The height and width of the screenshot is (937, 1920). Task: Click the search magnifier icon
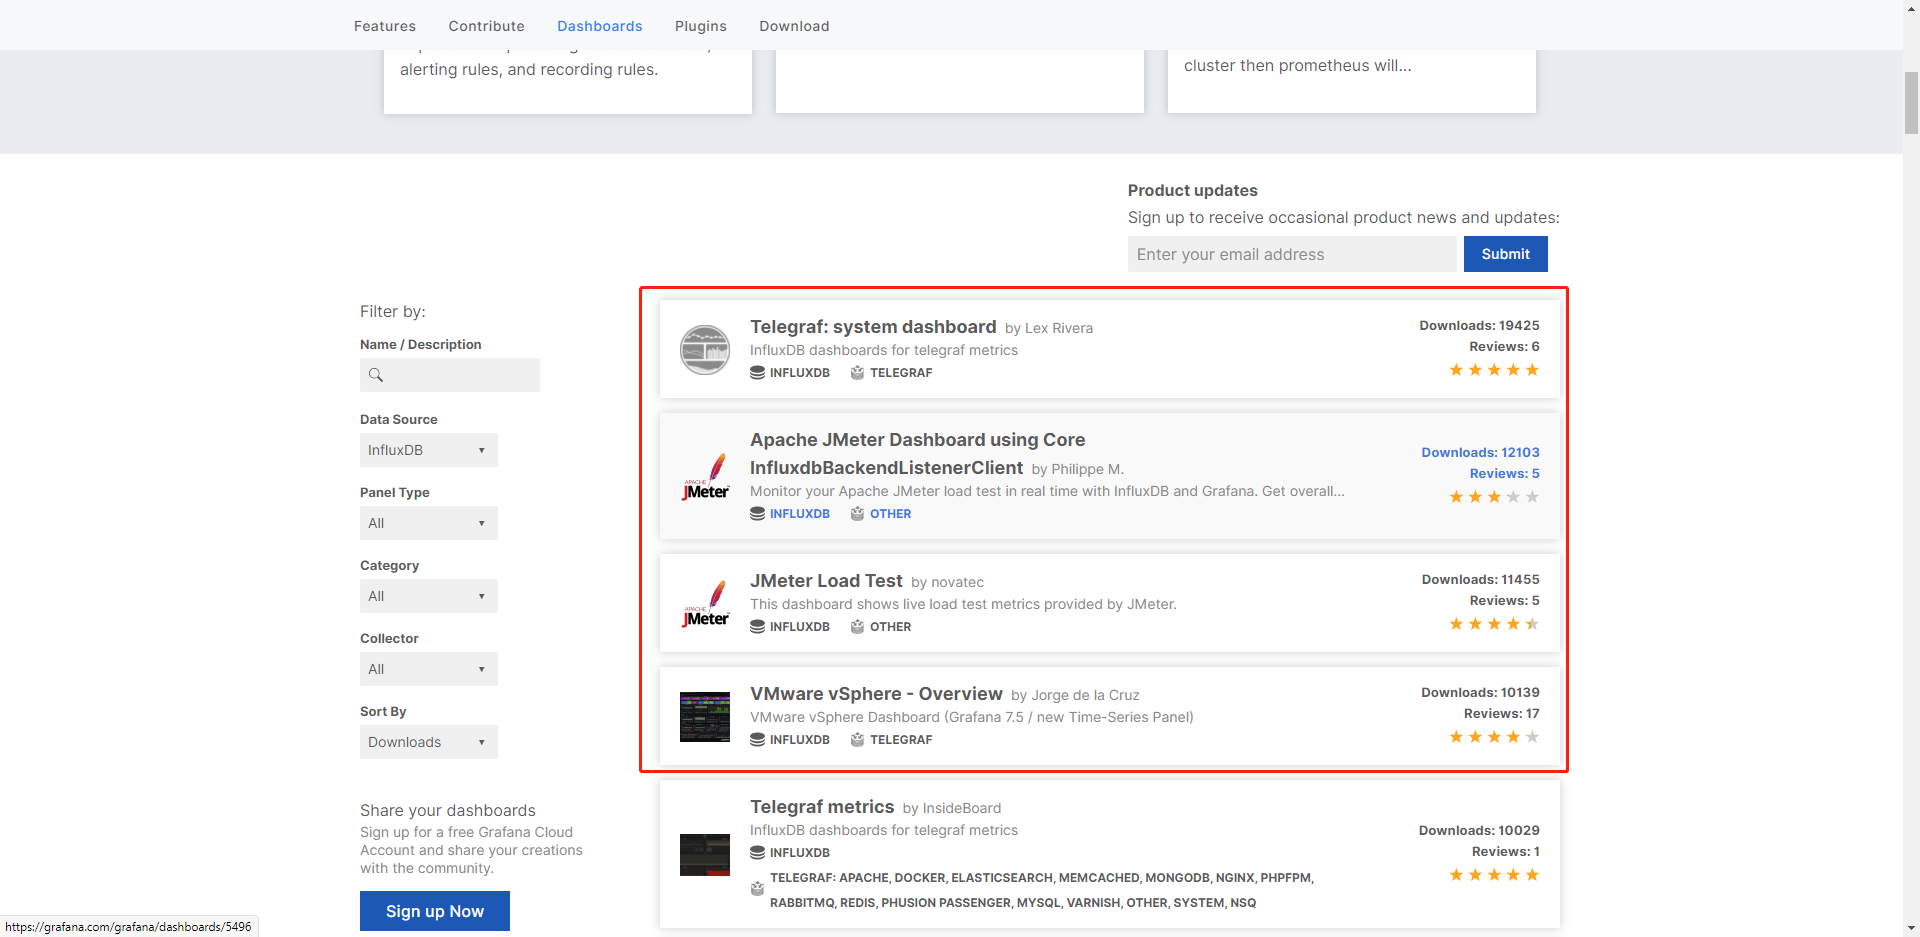coord(376,375)
